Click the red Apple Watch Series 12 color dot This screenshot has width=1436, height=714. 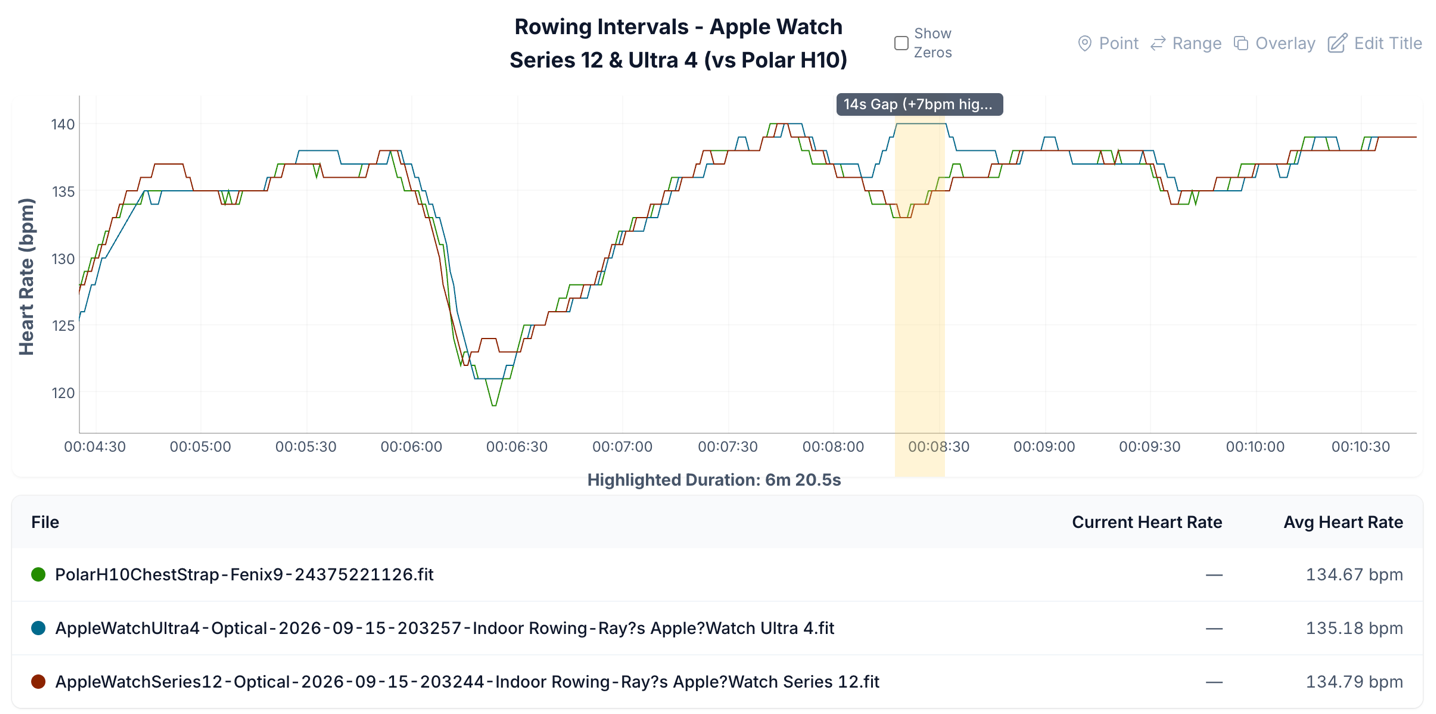(38, 682)
